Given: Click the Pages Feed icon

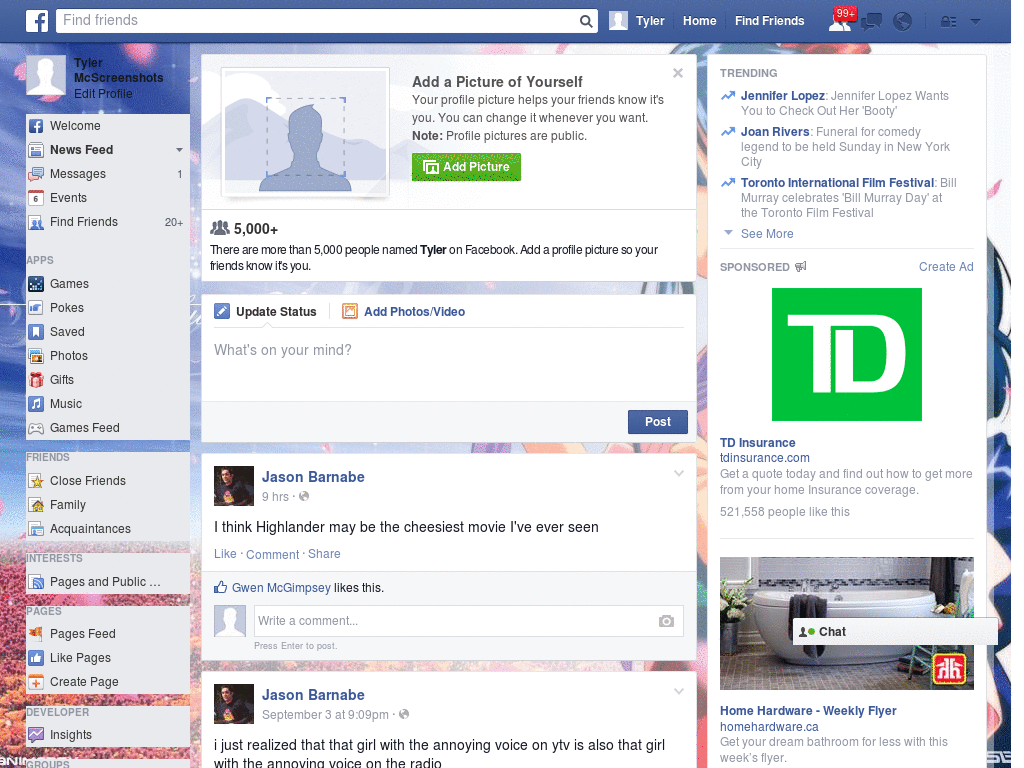Looking at the screenshot, I should (37, 633).
